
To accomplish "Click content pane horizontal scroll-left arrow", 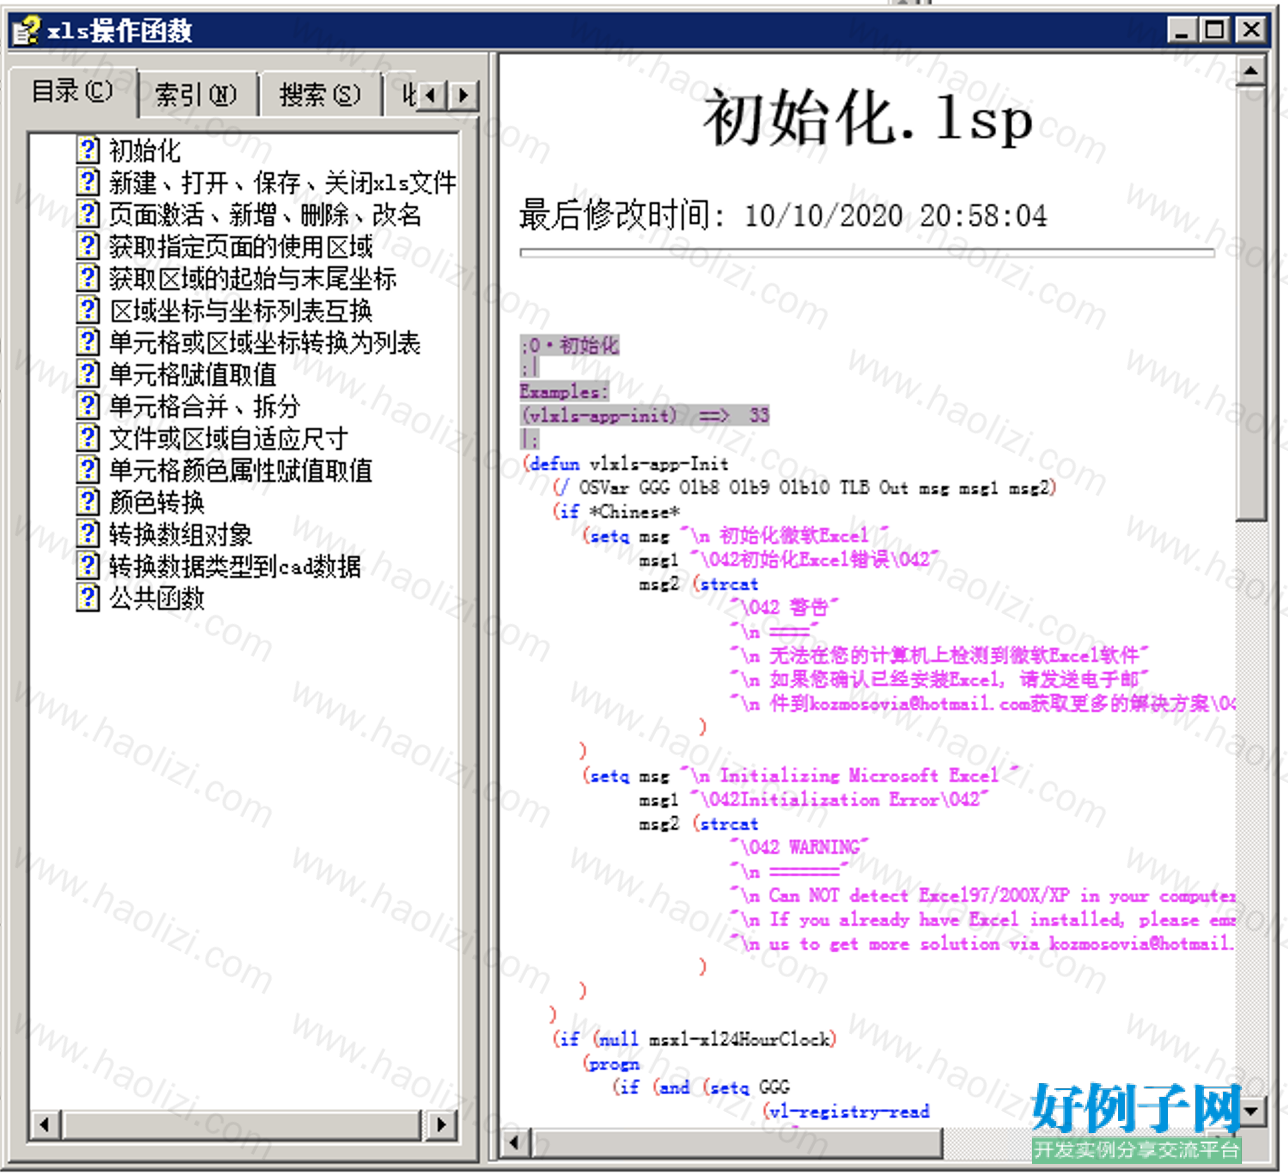I will coord(515,1142).
